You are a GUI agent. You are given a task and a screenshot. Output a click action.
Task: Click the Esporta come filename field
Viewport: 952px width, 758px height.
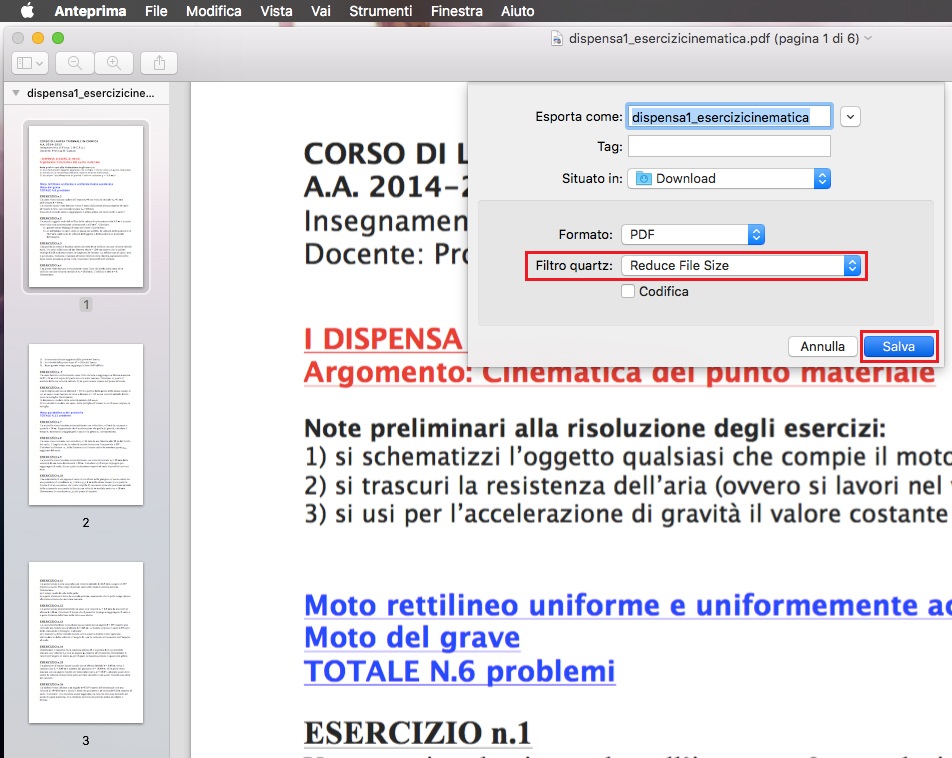coord(729,117)
